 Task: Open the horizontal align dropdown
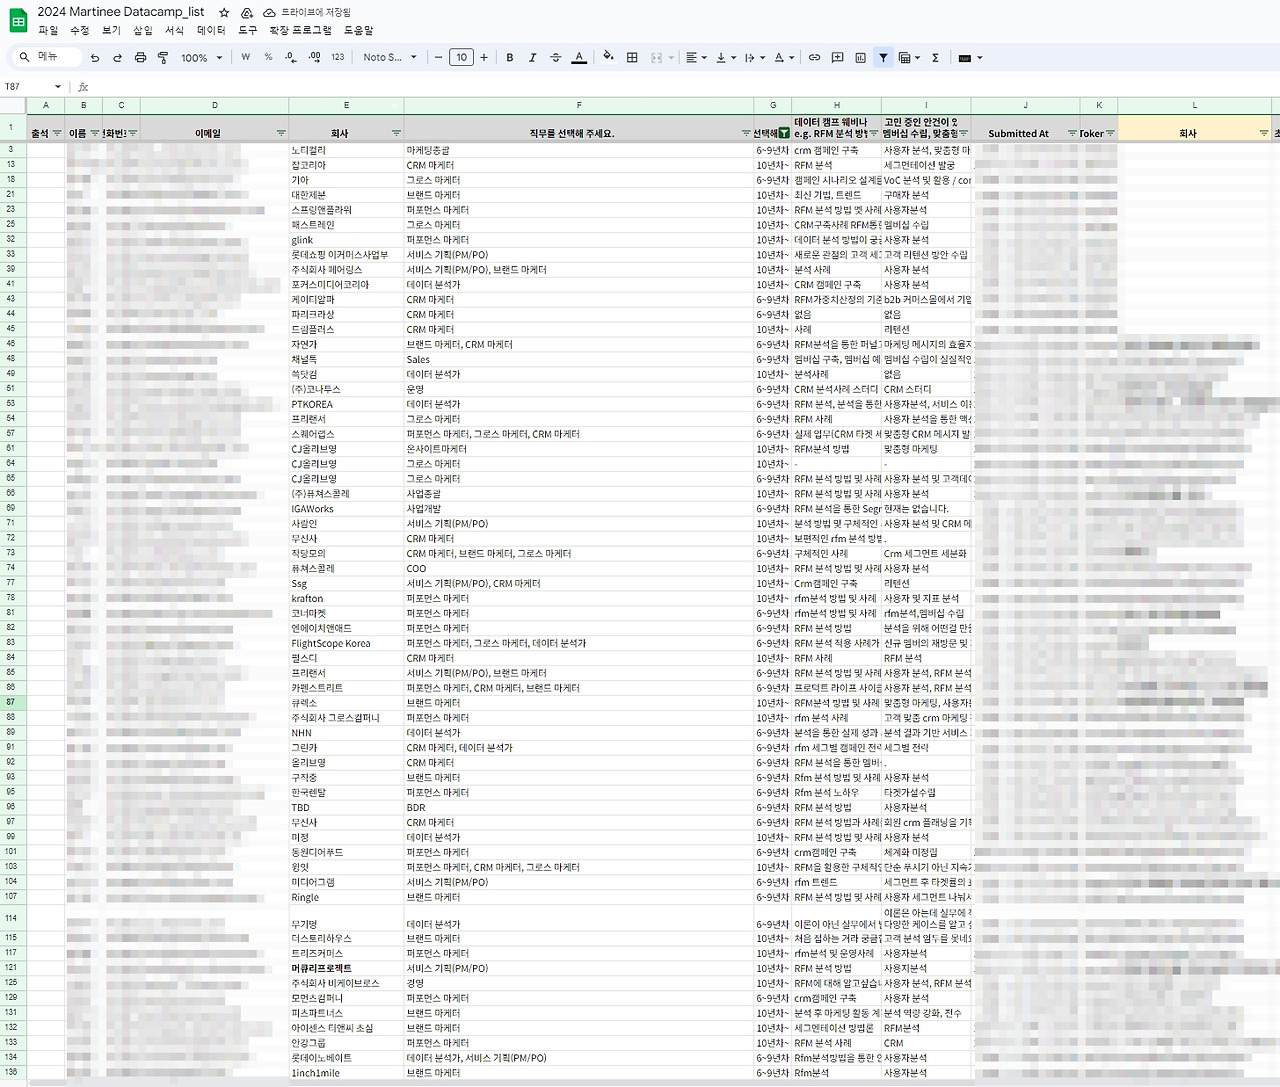pos(696,58)
